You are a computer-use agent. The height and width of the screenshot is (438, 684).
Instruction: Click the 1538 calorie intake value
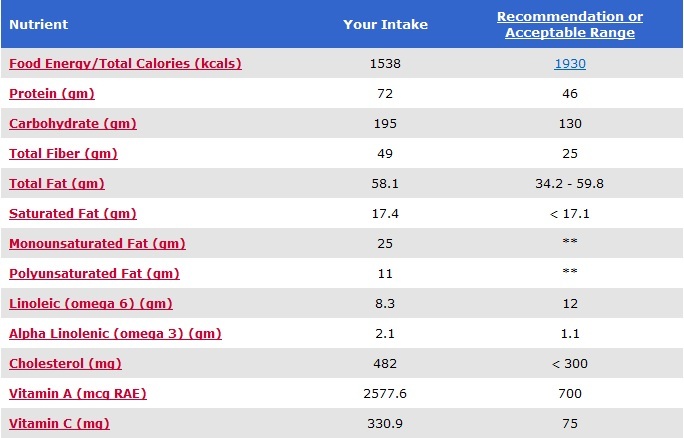pyautogui.click(x=384, y=64)
